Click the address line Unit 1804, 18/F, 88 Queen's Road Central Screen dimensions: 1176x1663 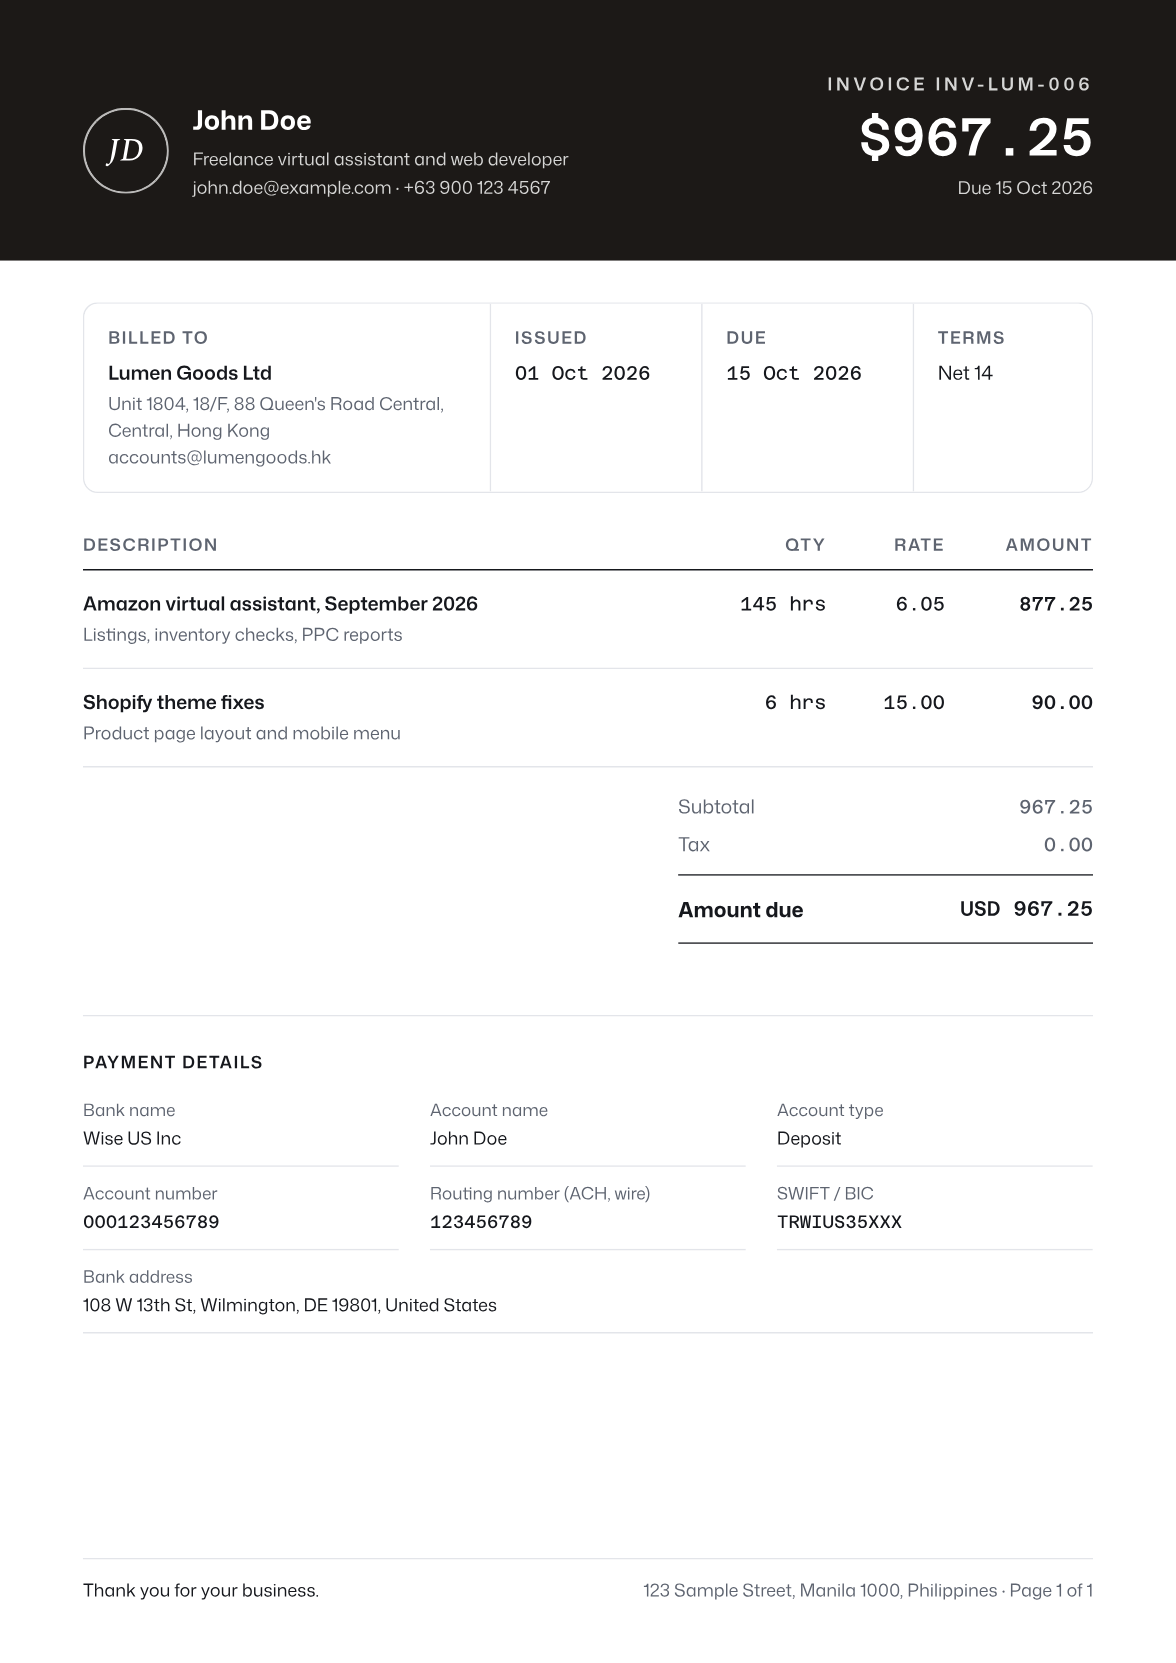tap(276, 404)
